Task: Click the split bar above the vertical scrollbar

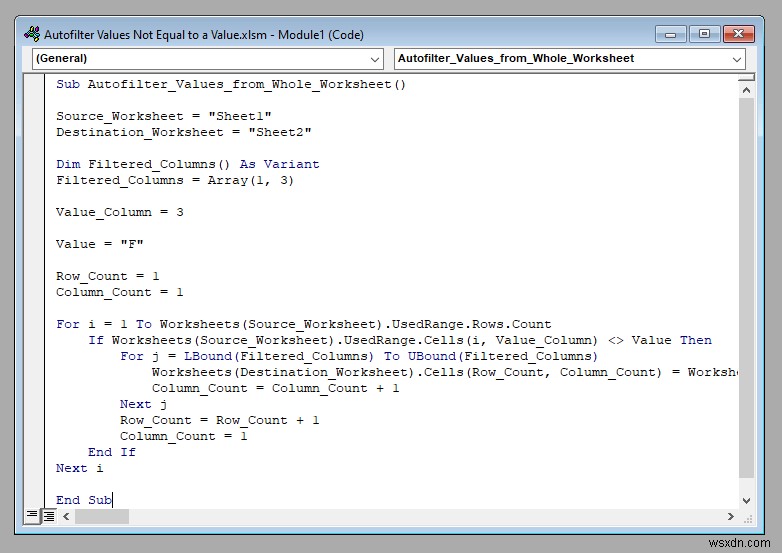Action: tap(746, 77)
